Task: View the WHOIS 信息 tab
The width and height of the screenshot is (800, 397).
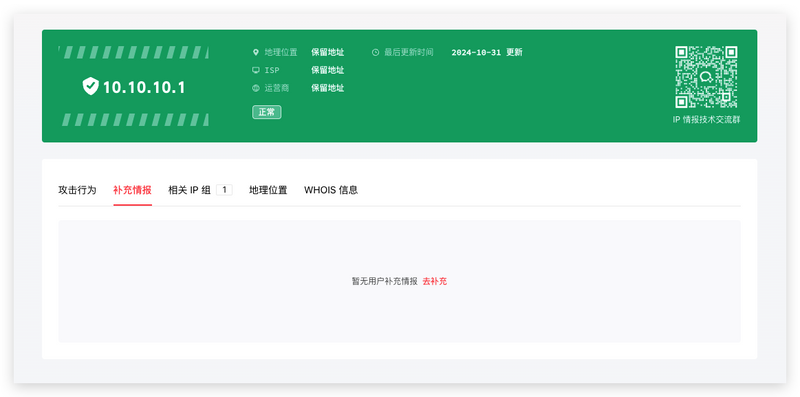Action: tap(331, 190)
